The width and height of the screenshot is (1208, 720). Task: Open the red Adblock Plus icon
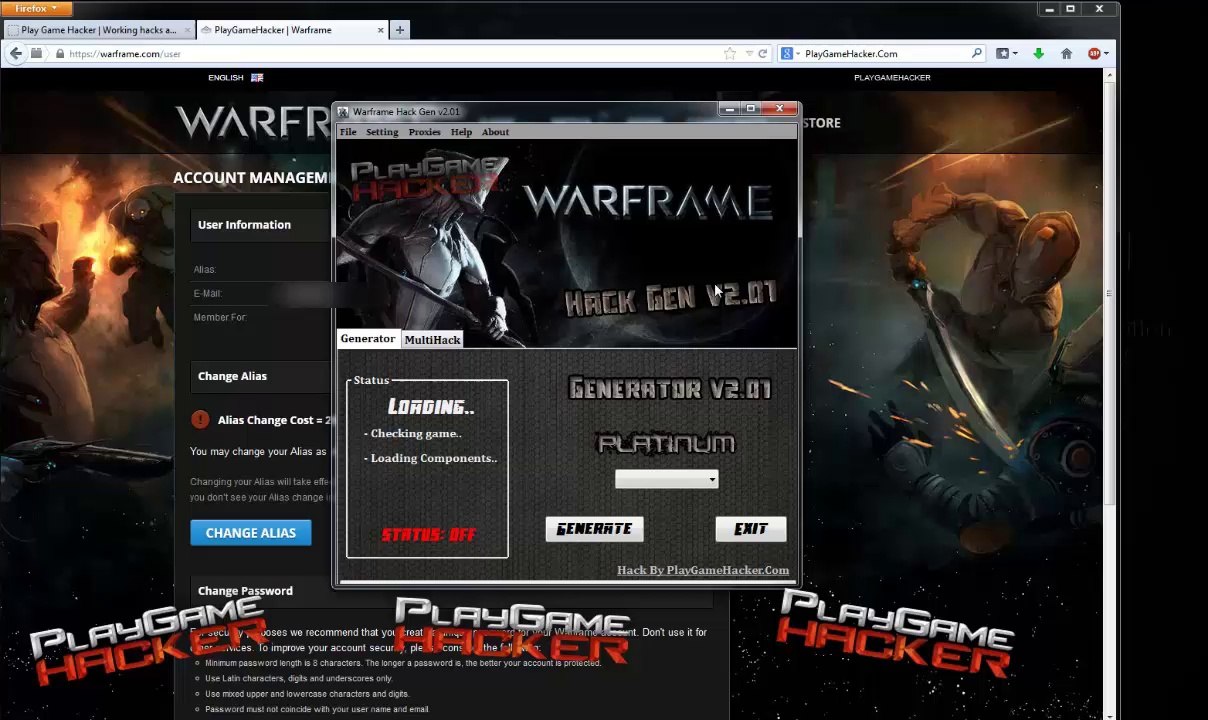(1095, 54)
